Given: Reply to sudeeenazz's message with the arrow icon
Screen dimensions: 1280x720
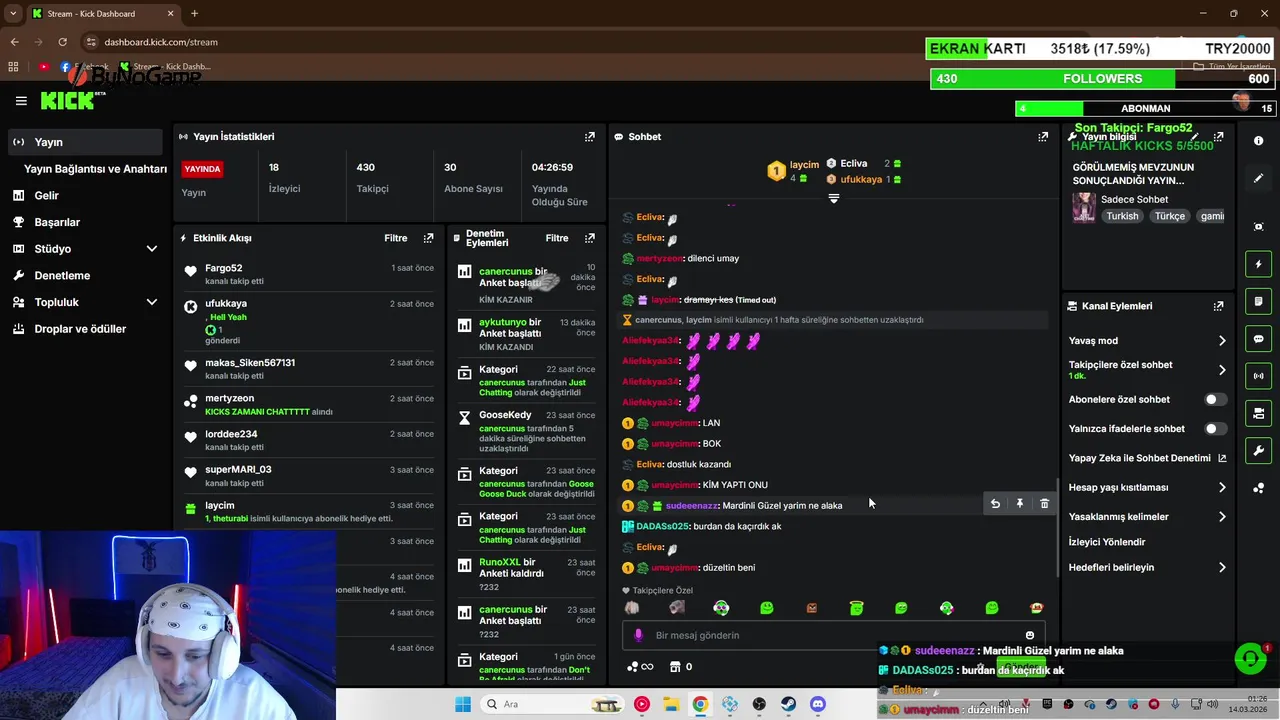Looking at the screenshot, I should pos(995,504).
